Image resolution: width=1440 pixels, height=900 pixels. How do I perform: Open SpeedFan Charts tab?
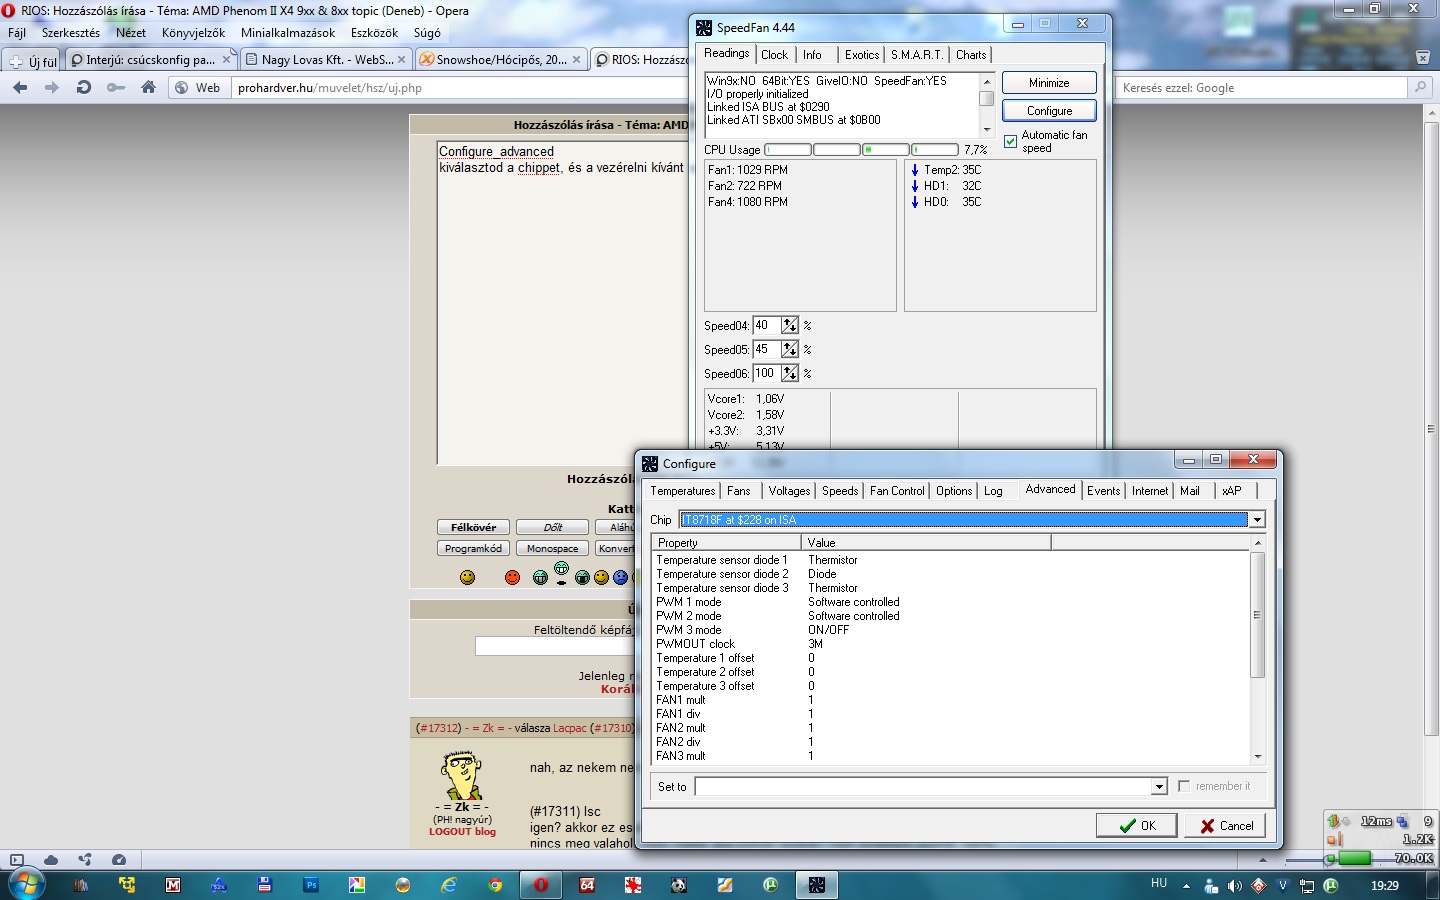(970, 55)
